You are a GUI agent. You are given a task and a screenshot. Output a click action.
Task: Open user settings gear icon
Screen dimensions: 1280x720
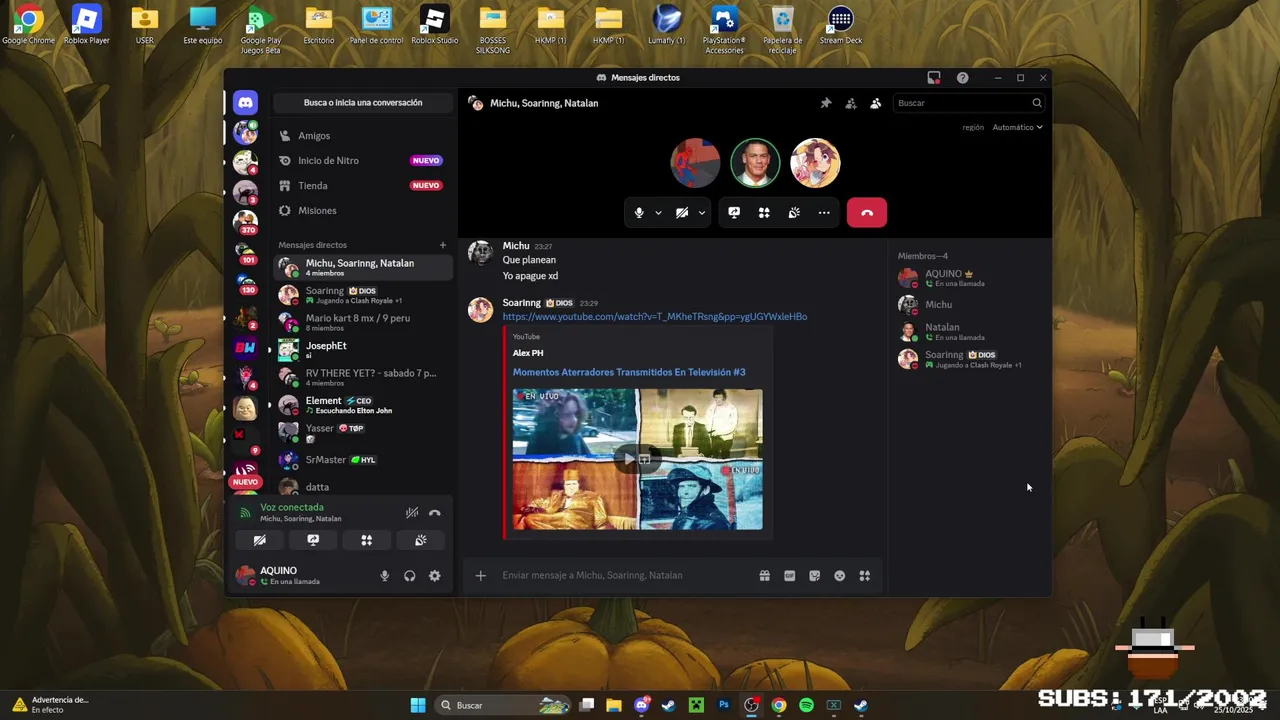tap(435, 576)
